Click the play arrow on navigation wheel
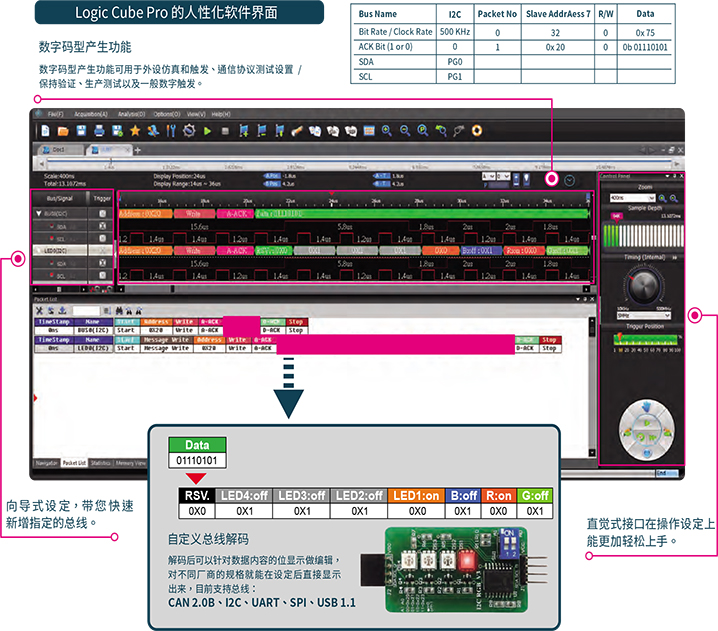This screenshot has width=718, height=631. (x=647, y=423)
